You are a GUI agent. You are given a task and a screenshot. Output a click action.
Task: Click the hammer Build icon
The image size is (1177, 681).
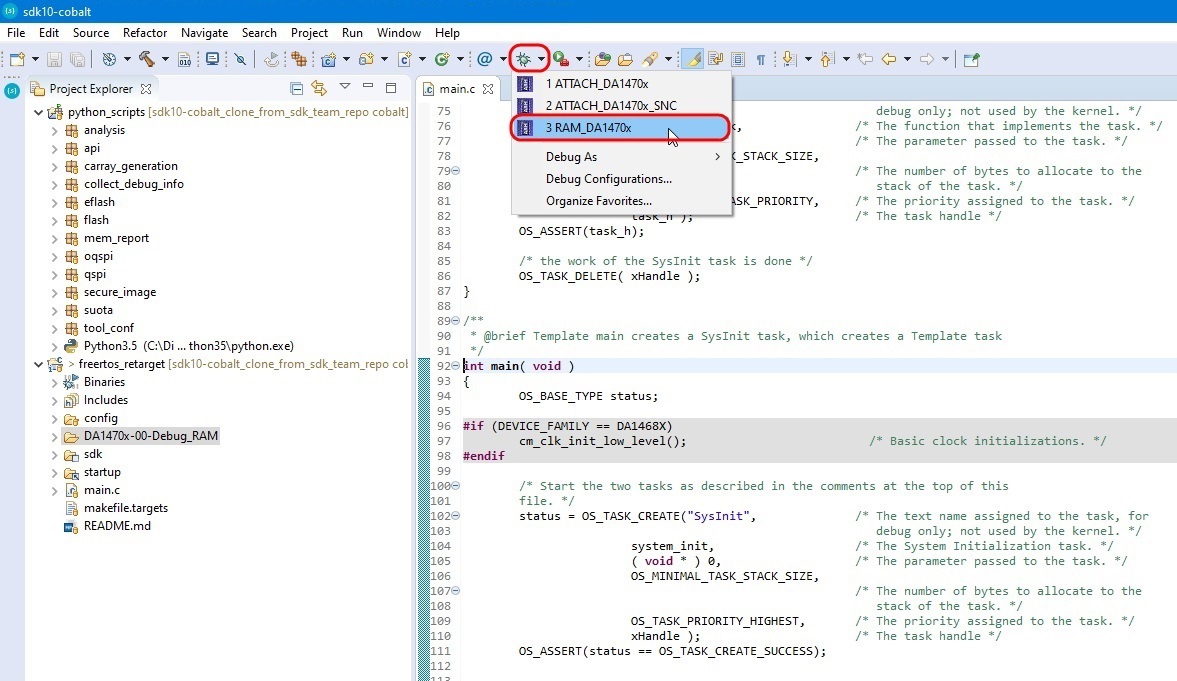pyautogui.click(x=146, y=59)
